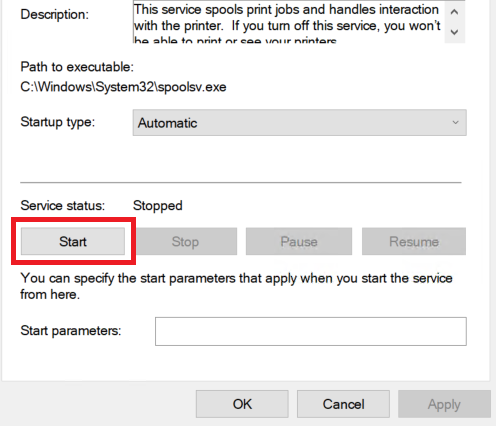Start the print spooler service
Image resolution: width=496 pixels, height=426 pixels.
point(73,242)
